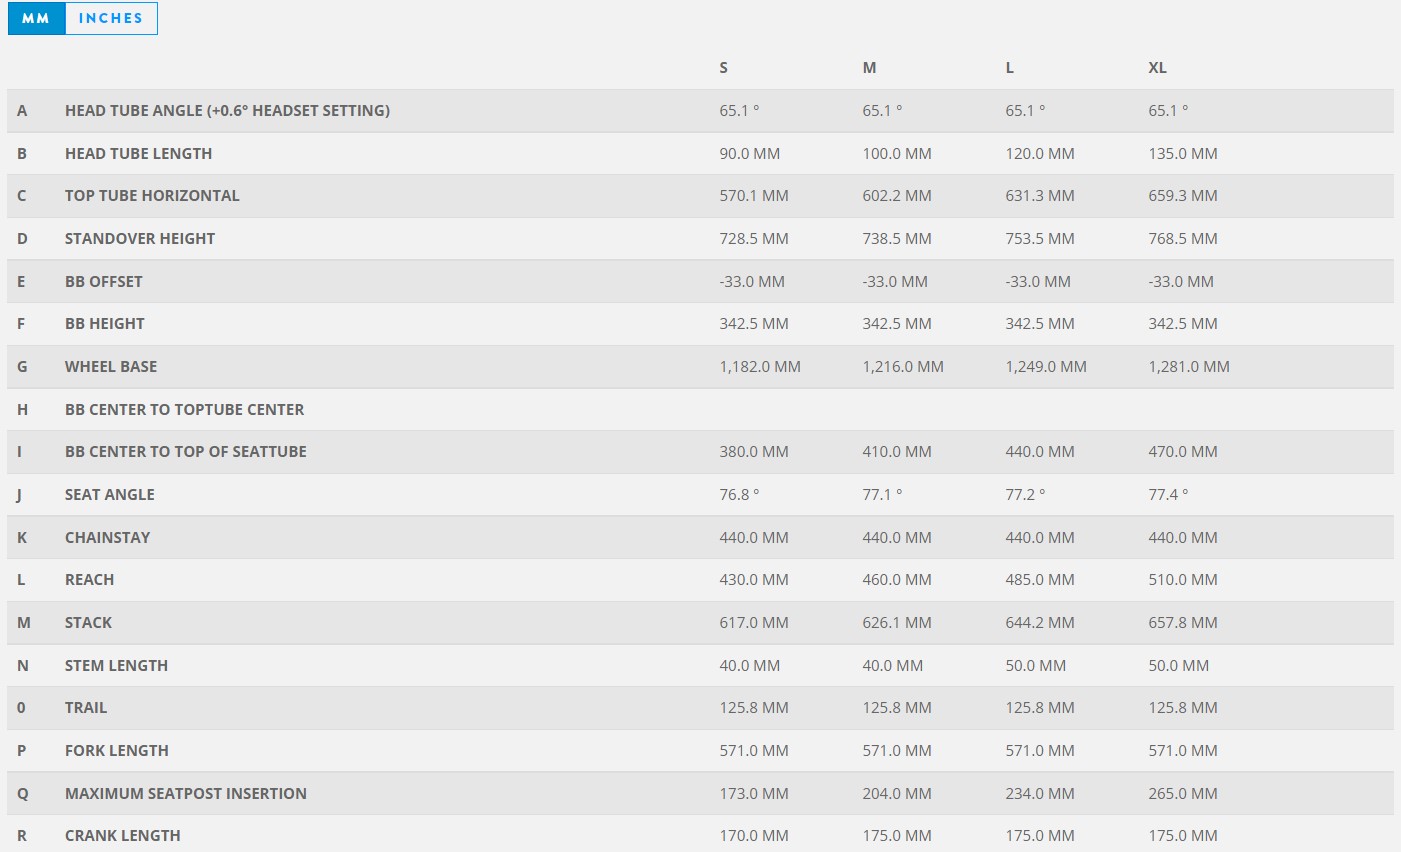Select the BB Center to Toptube Center row
Screen dimensions: 1401x852
point(184,410)
